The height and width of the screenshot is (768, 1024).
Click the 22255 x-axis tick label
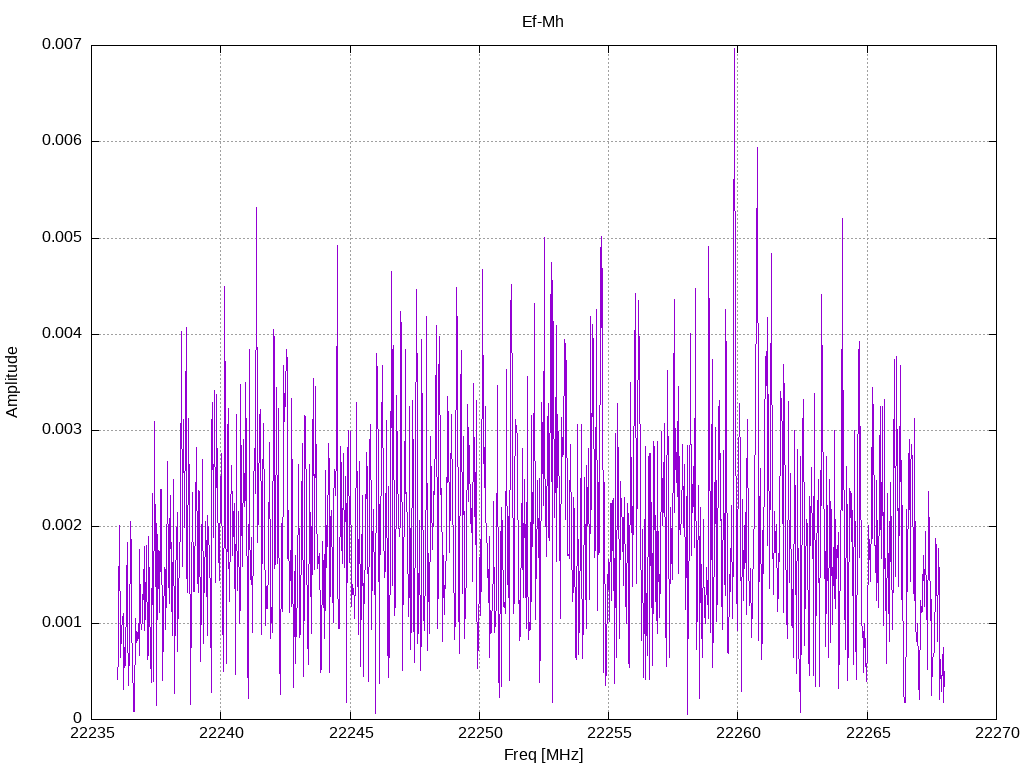[x=608, y=734]
